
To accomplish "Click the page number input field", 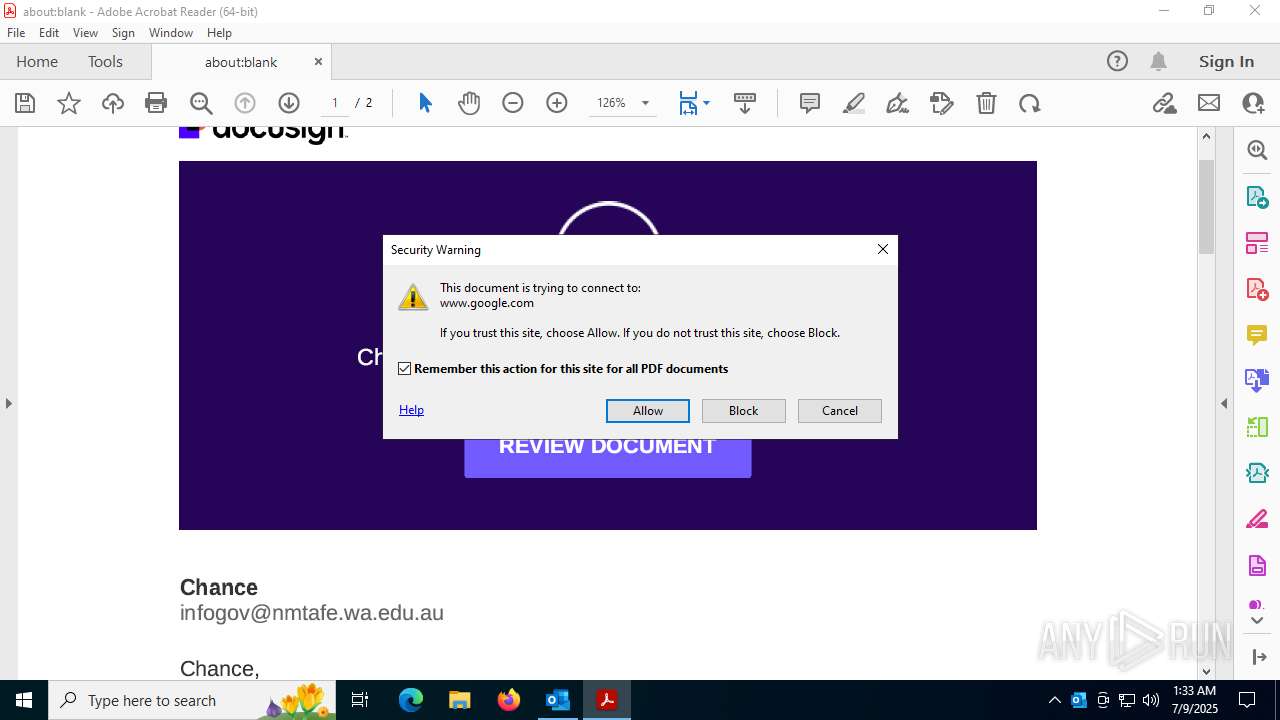I will click(x=335, y=103).
